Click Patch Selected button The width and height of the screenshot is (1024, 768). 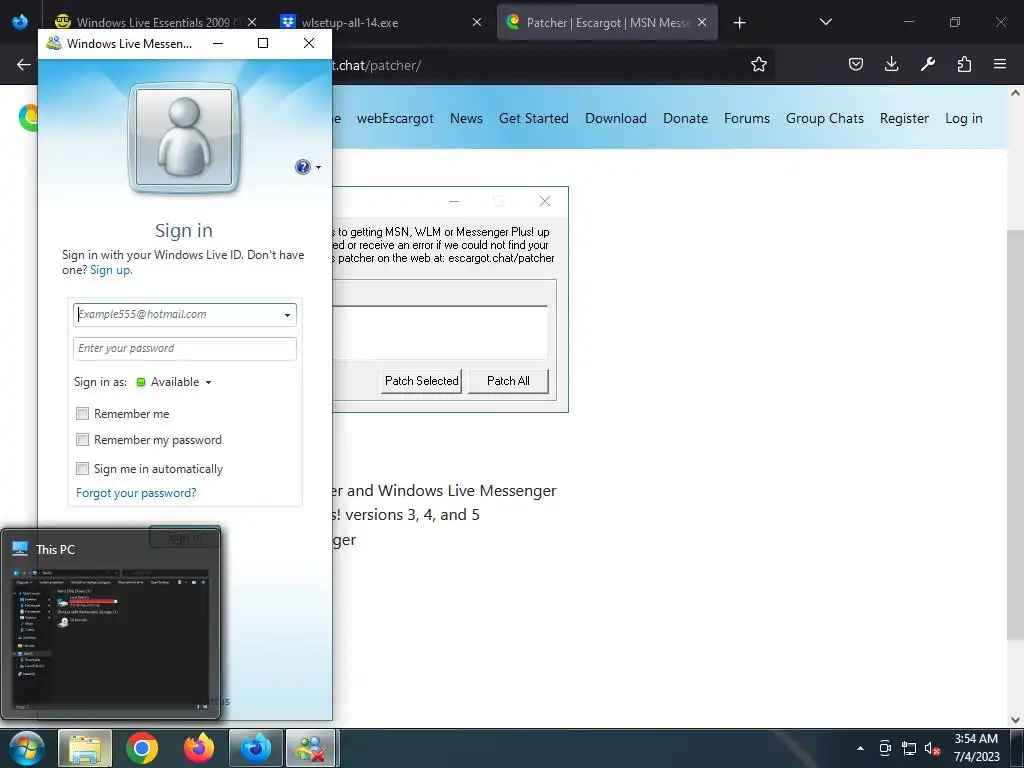point(421,381)
